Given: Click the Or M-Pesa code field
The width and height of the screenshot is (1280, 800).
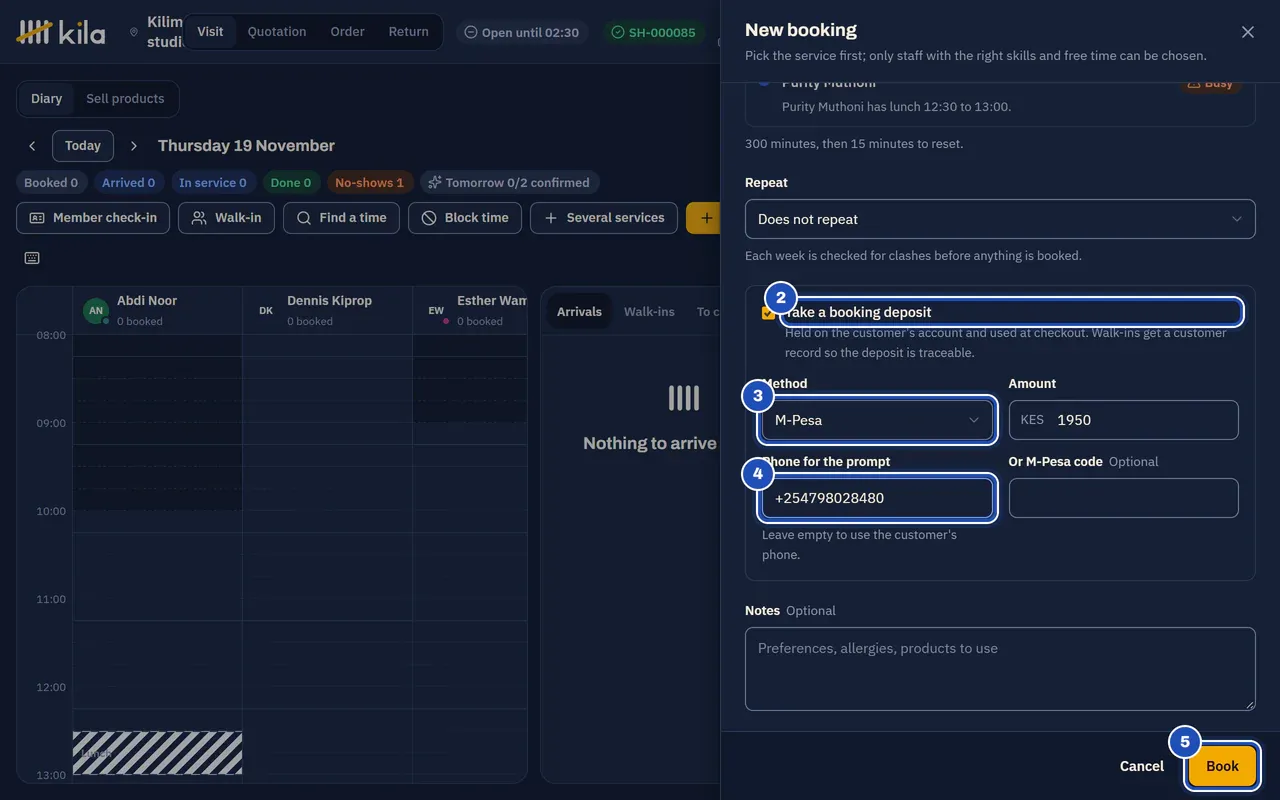Looking at the screenshot, I should (1124, 498).
